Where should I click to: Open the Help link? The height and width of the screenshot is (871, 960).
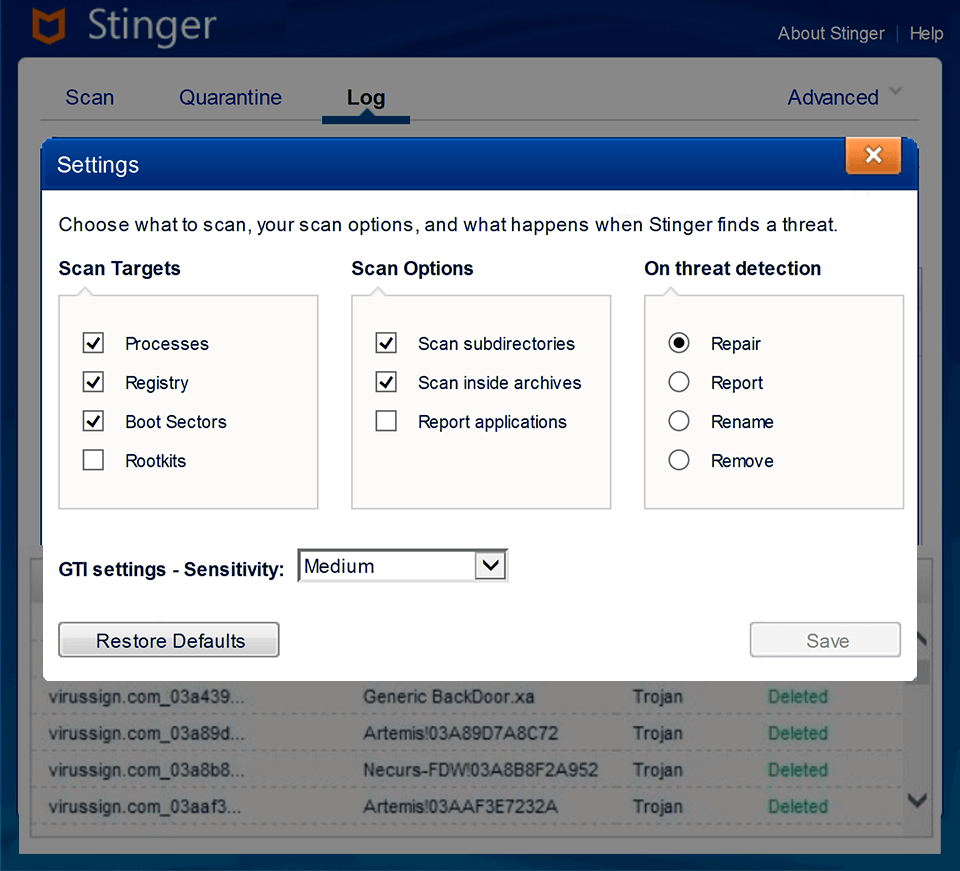coord(926,33)
